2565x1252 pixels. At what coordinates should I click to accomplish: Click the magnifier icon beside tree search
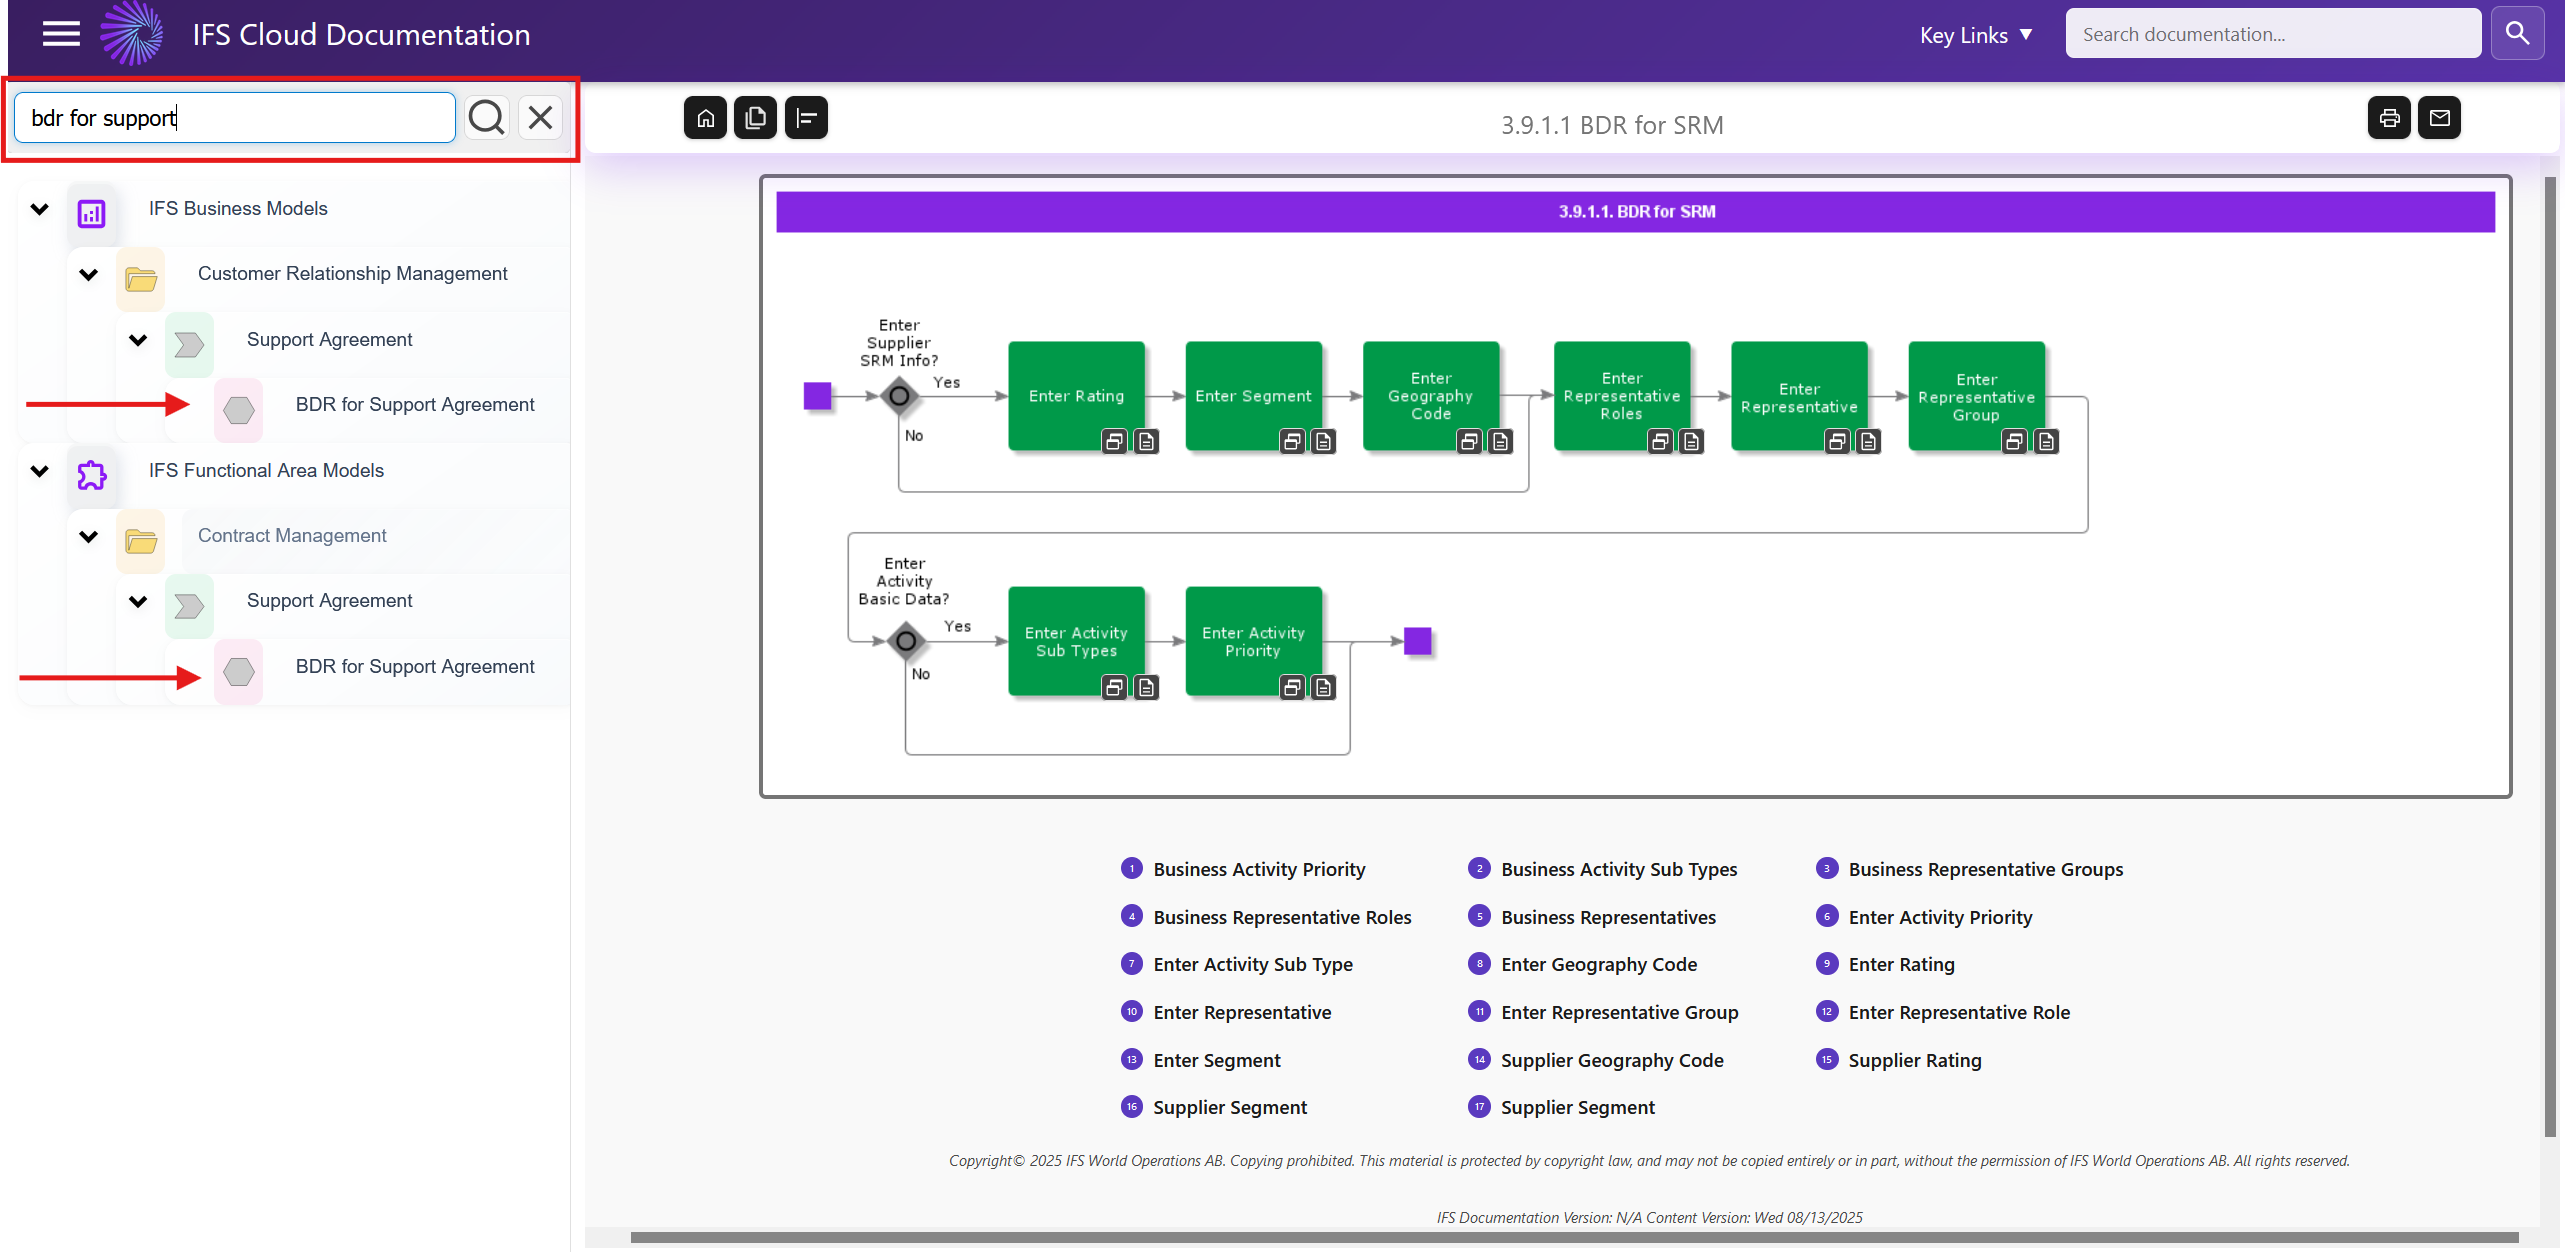(487, 118)
